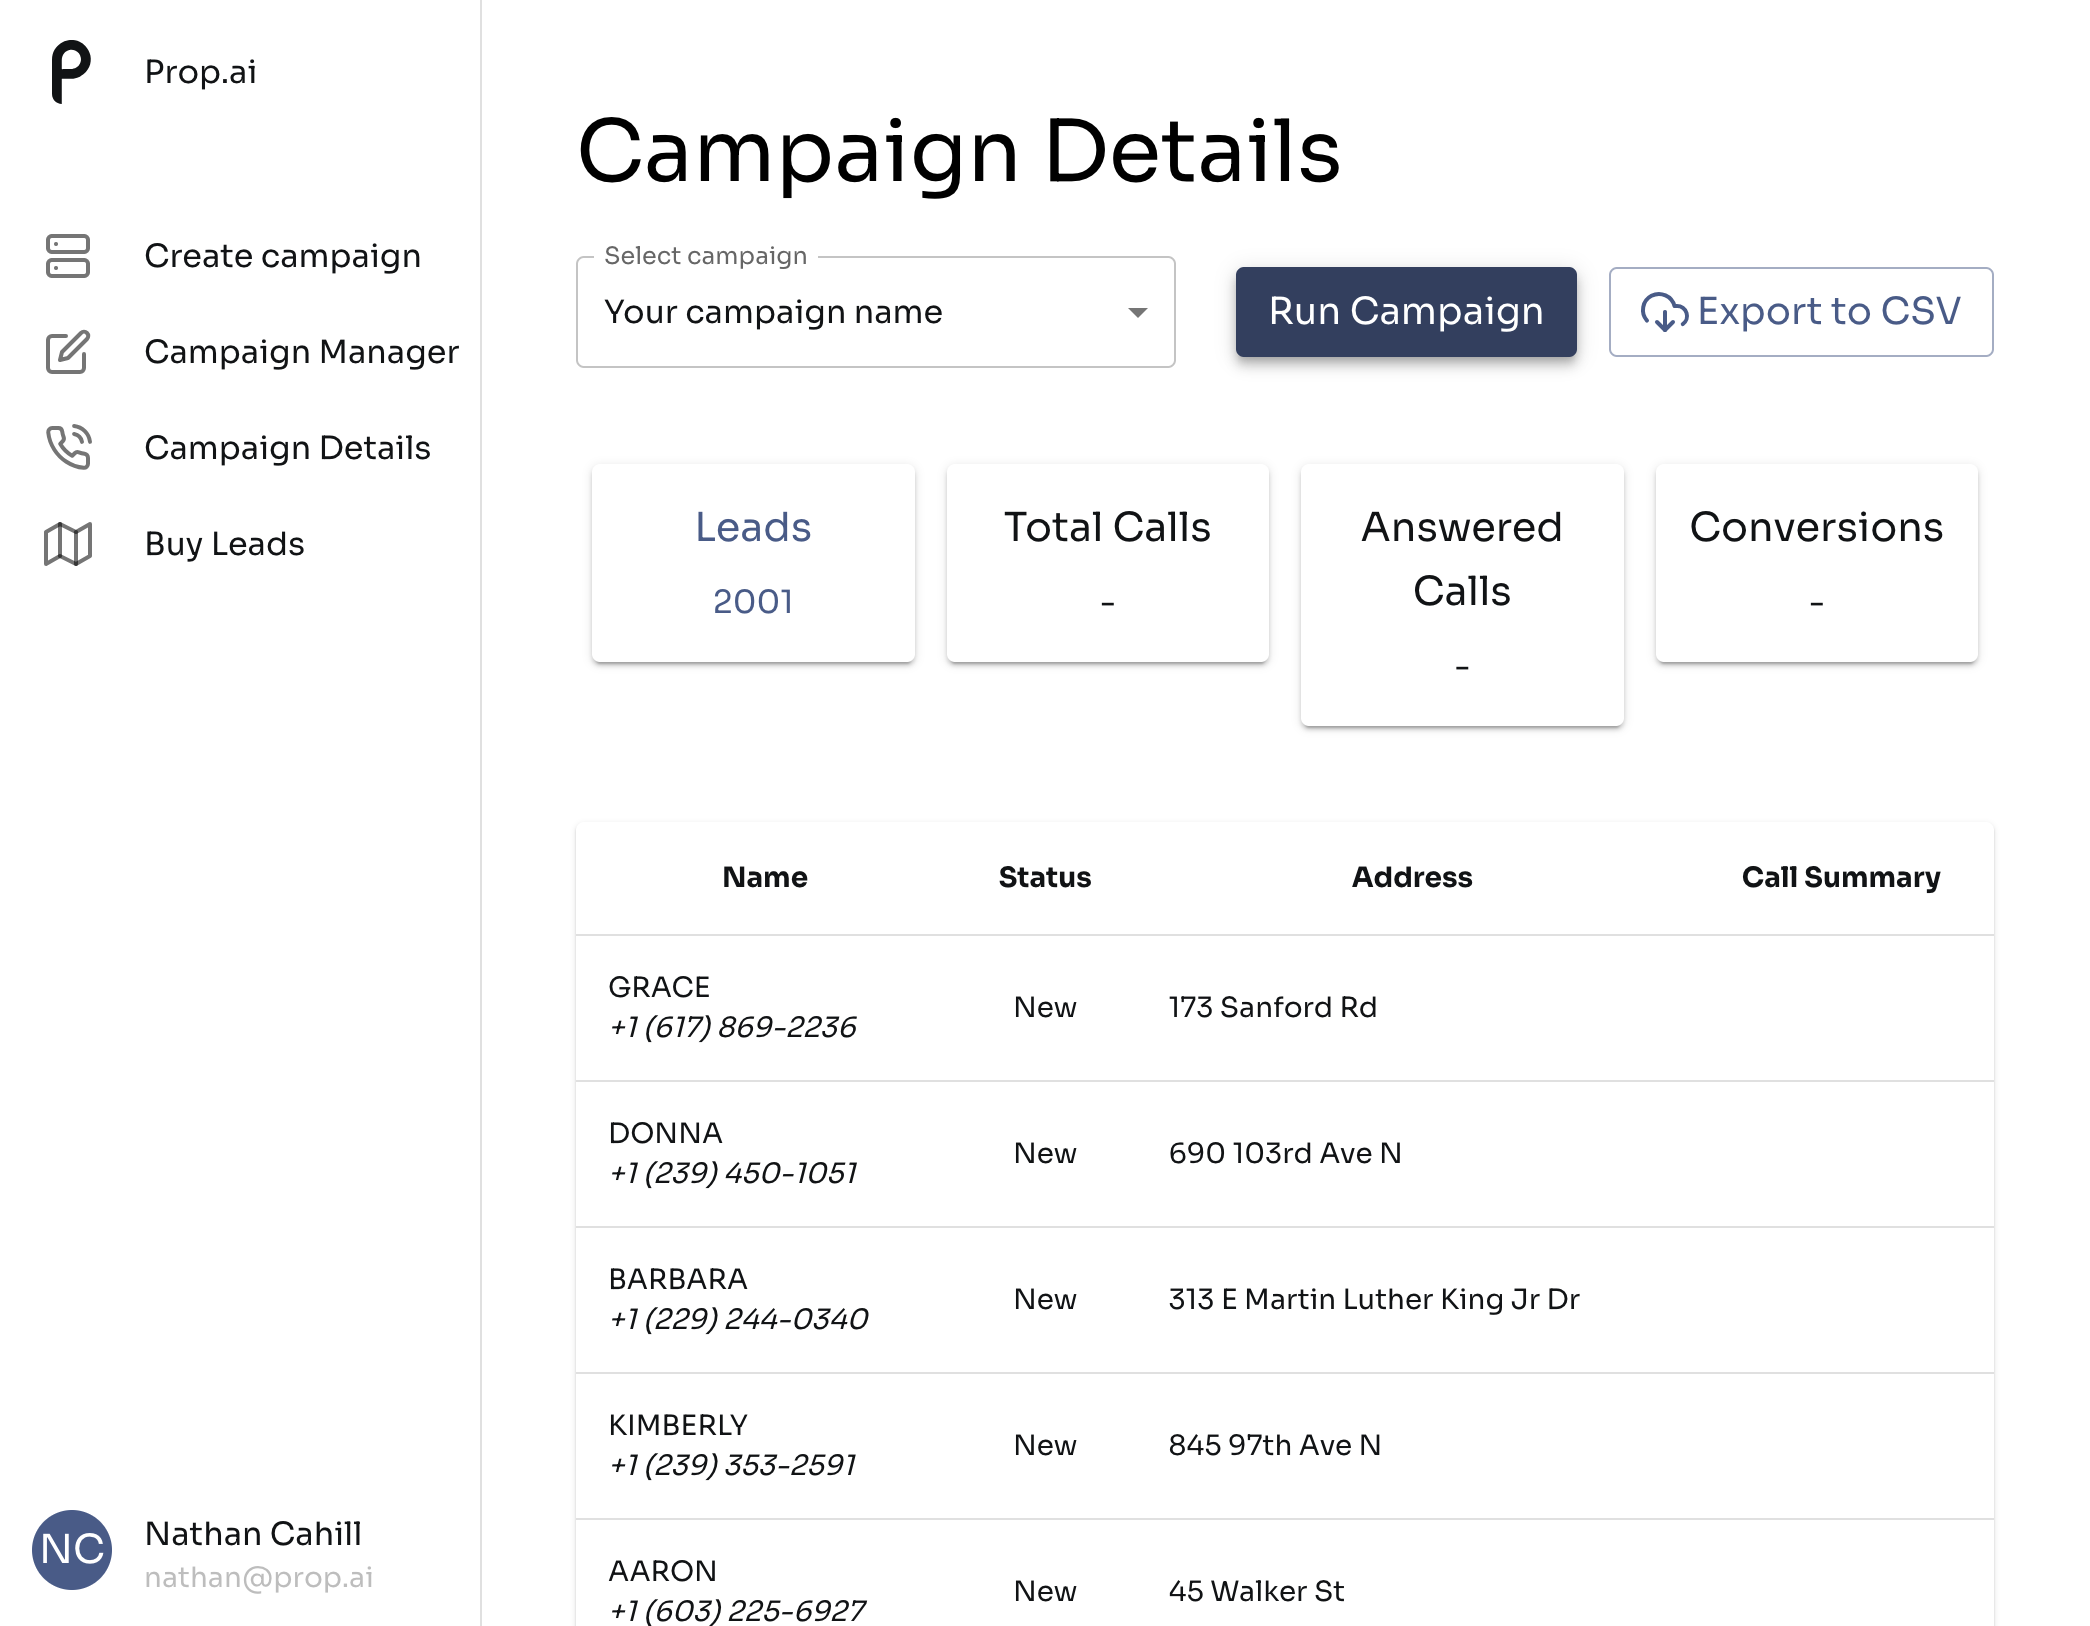Click the nathan@prop.ai email text
Screen dimensions: 2090x1626
pyautogui.click(x=259, y=1577)
